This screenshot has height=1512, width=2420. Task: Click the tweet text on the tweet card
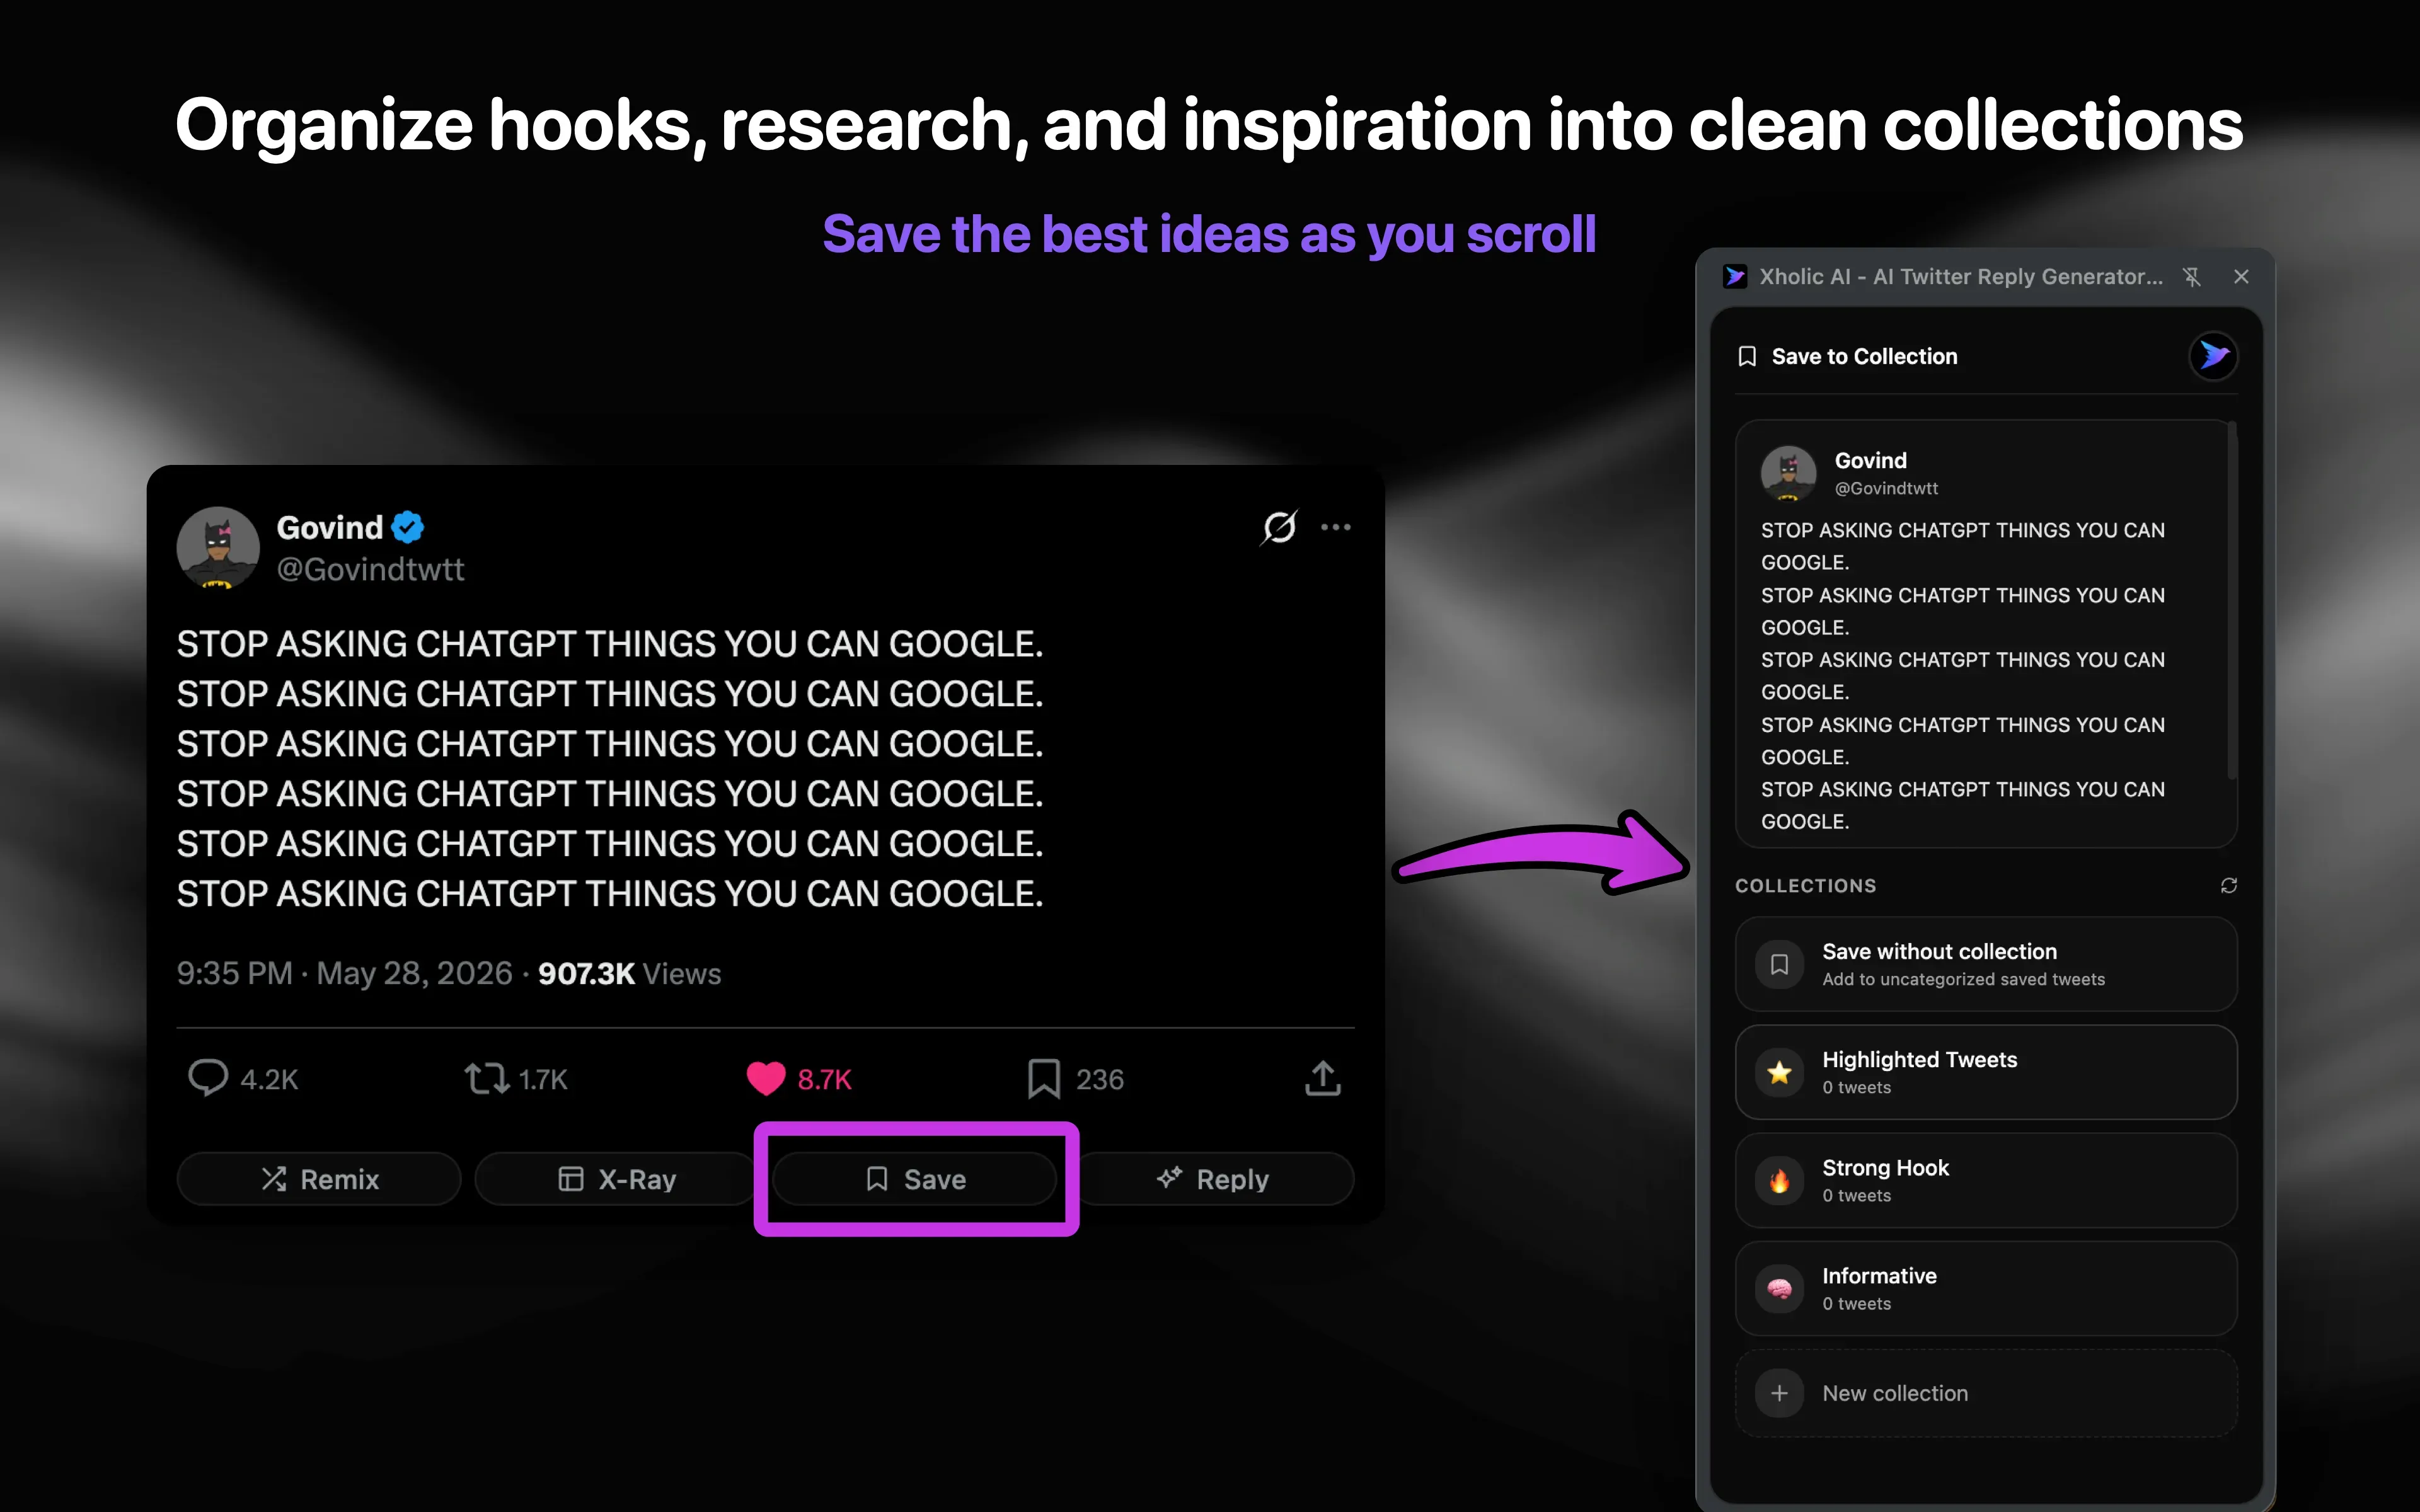(x=610, y=768)
